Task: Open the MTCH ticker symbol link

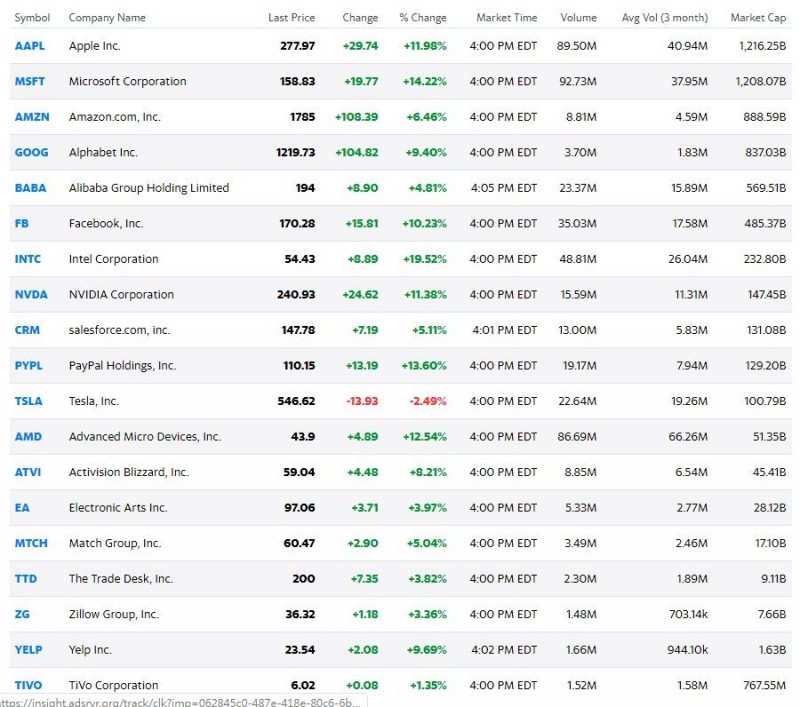Action: [x=31, y=543]
